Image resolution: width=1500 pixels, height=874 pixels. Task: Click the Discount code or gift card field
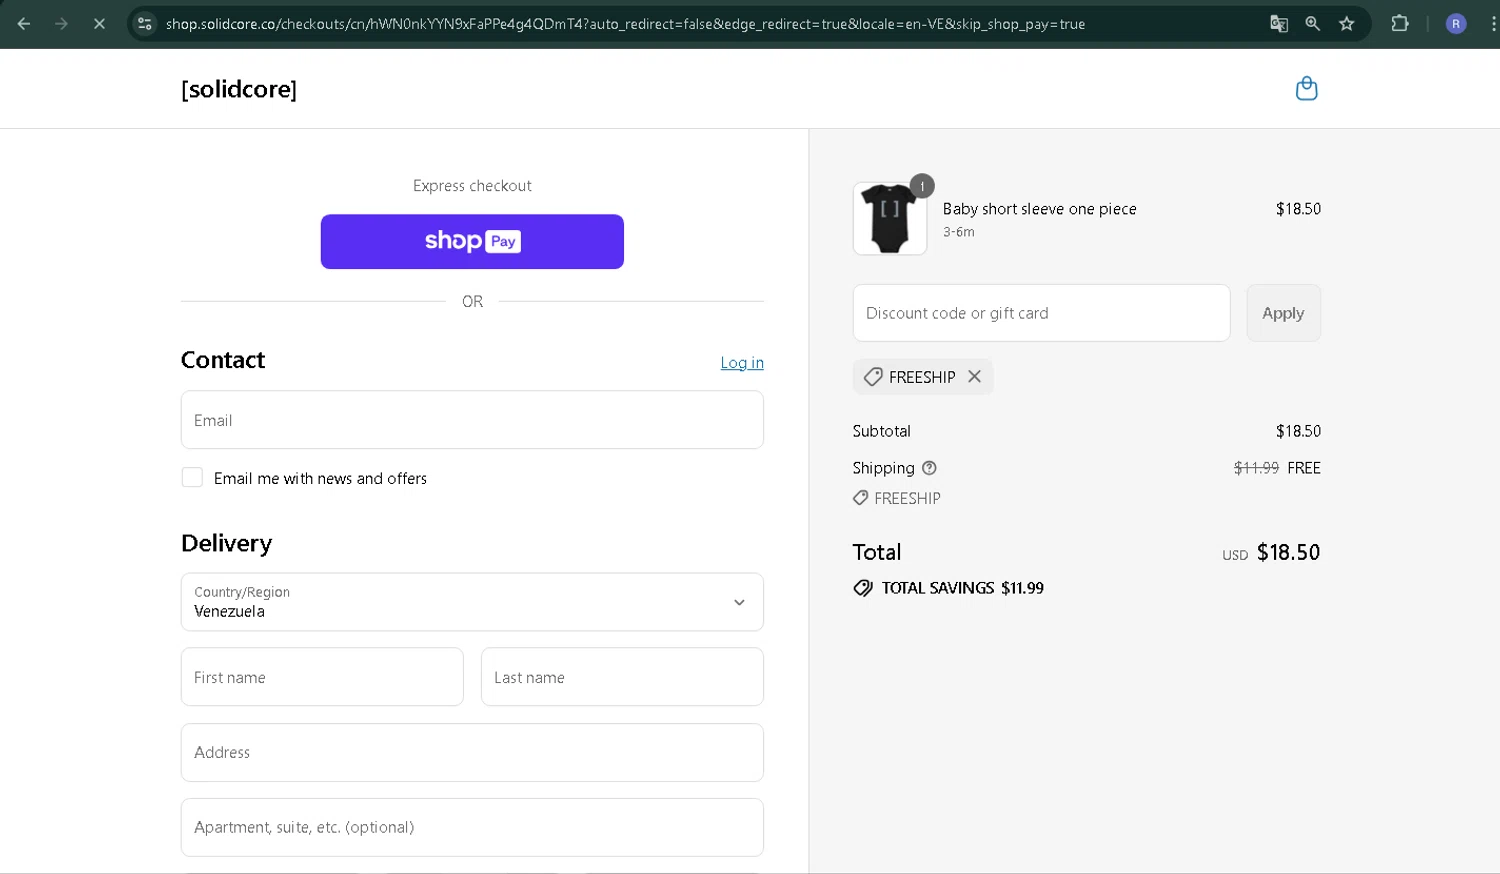click(x=1041, y=313)
